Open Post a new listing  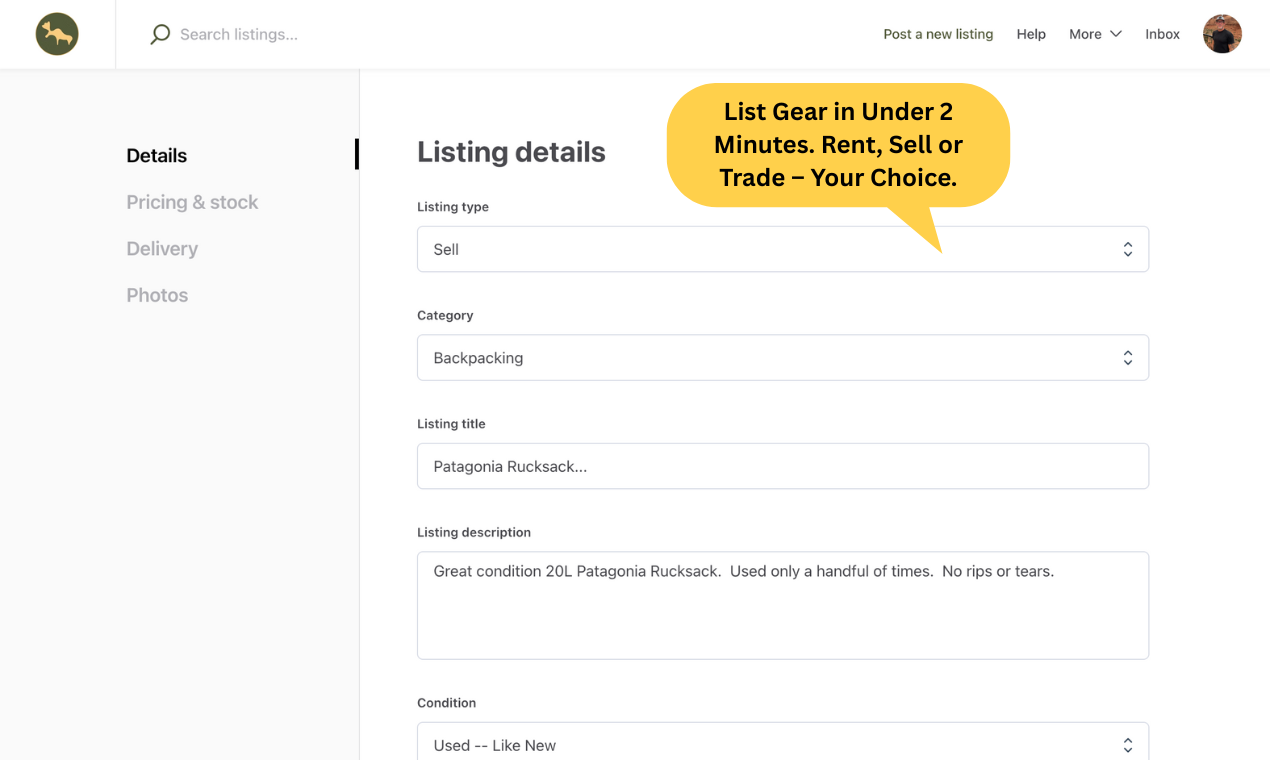coord(938,34)
